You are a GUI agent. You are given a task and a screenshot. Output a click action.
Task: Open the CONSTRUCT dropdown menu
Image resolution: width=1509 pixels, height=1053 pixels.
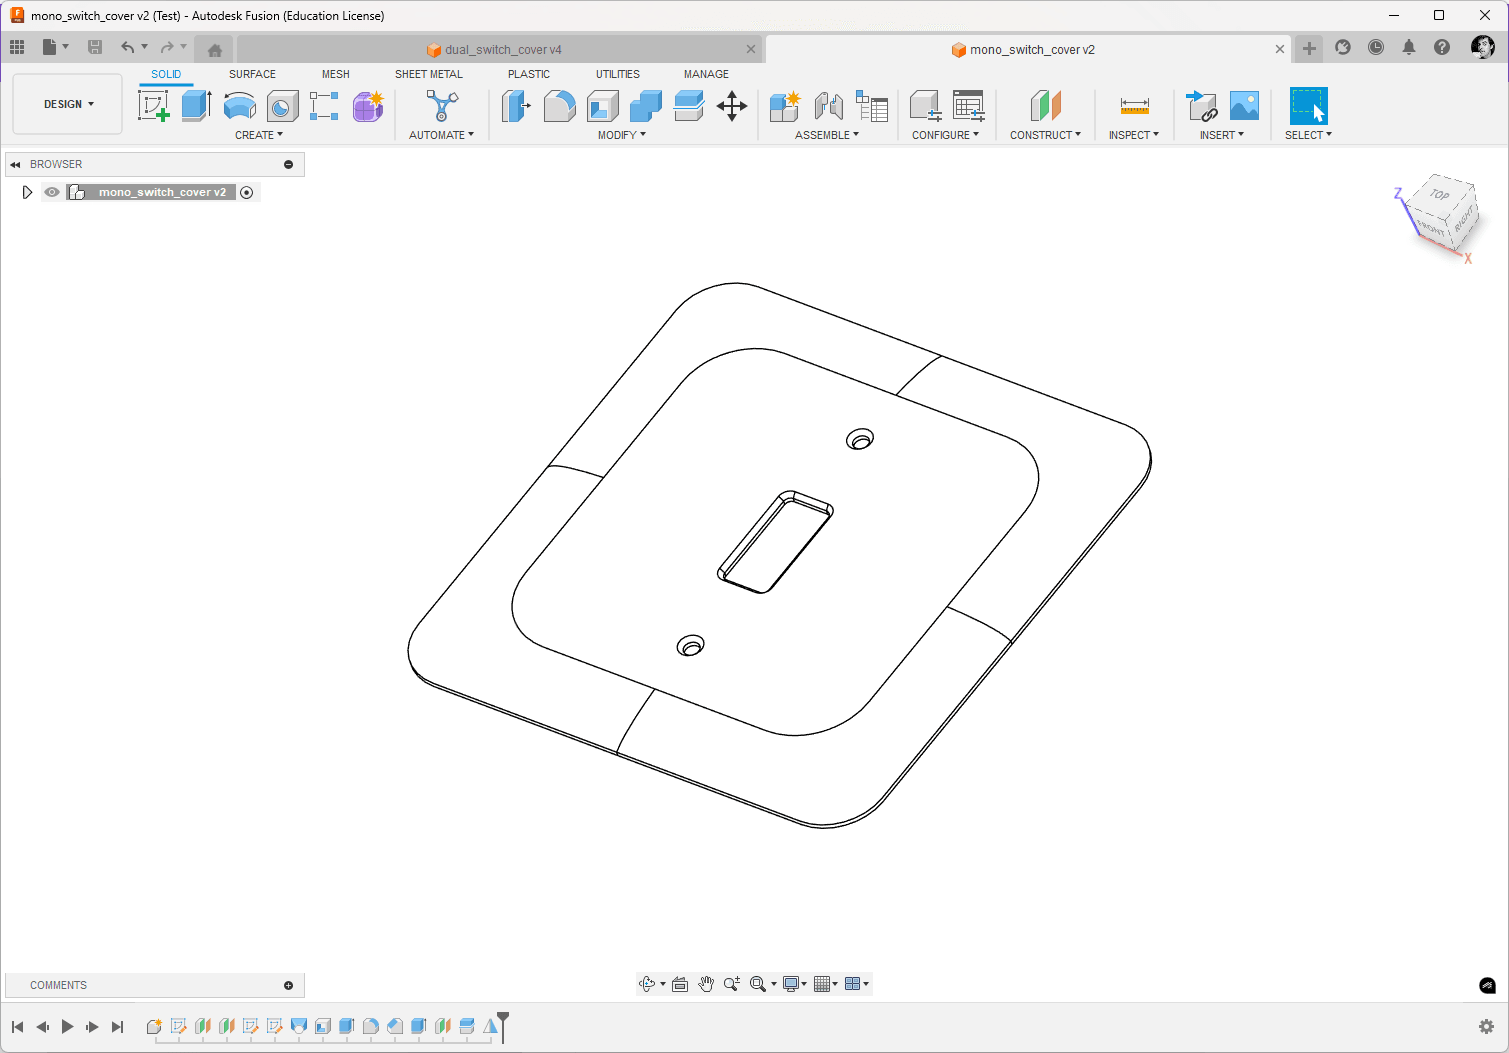point(1045,135)
